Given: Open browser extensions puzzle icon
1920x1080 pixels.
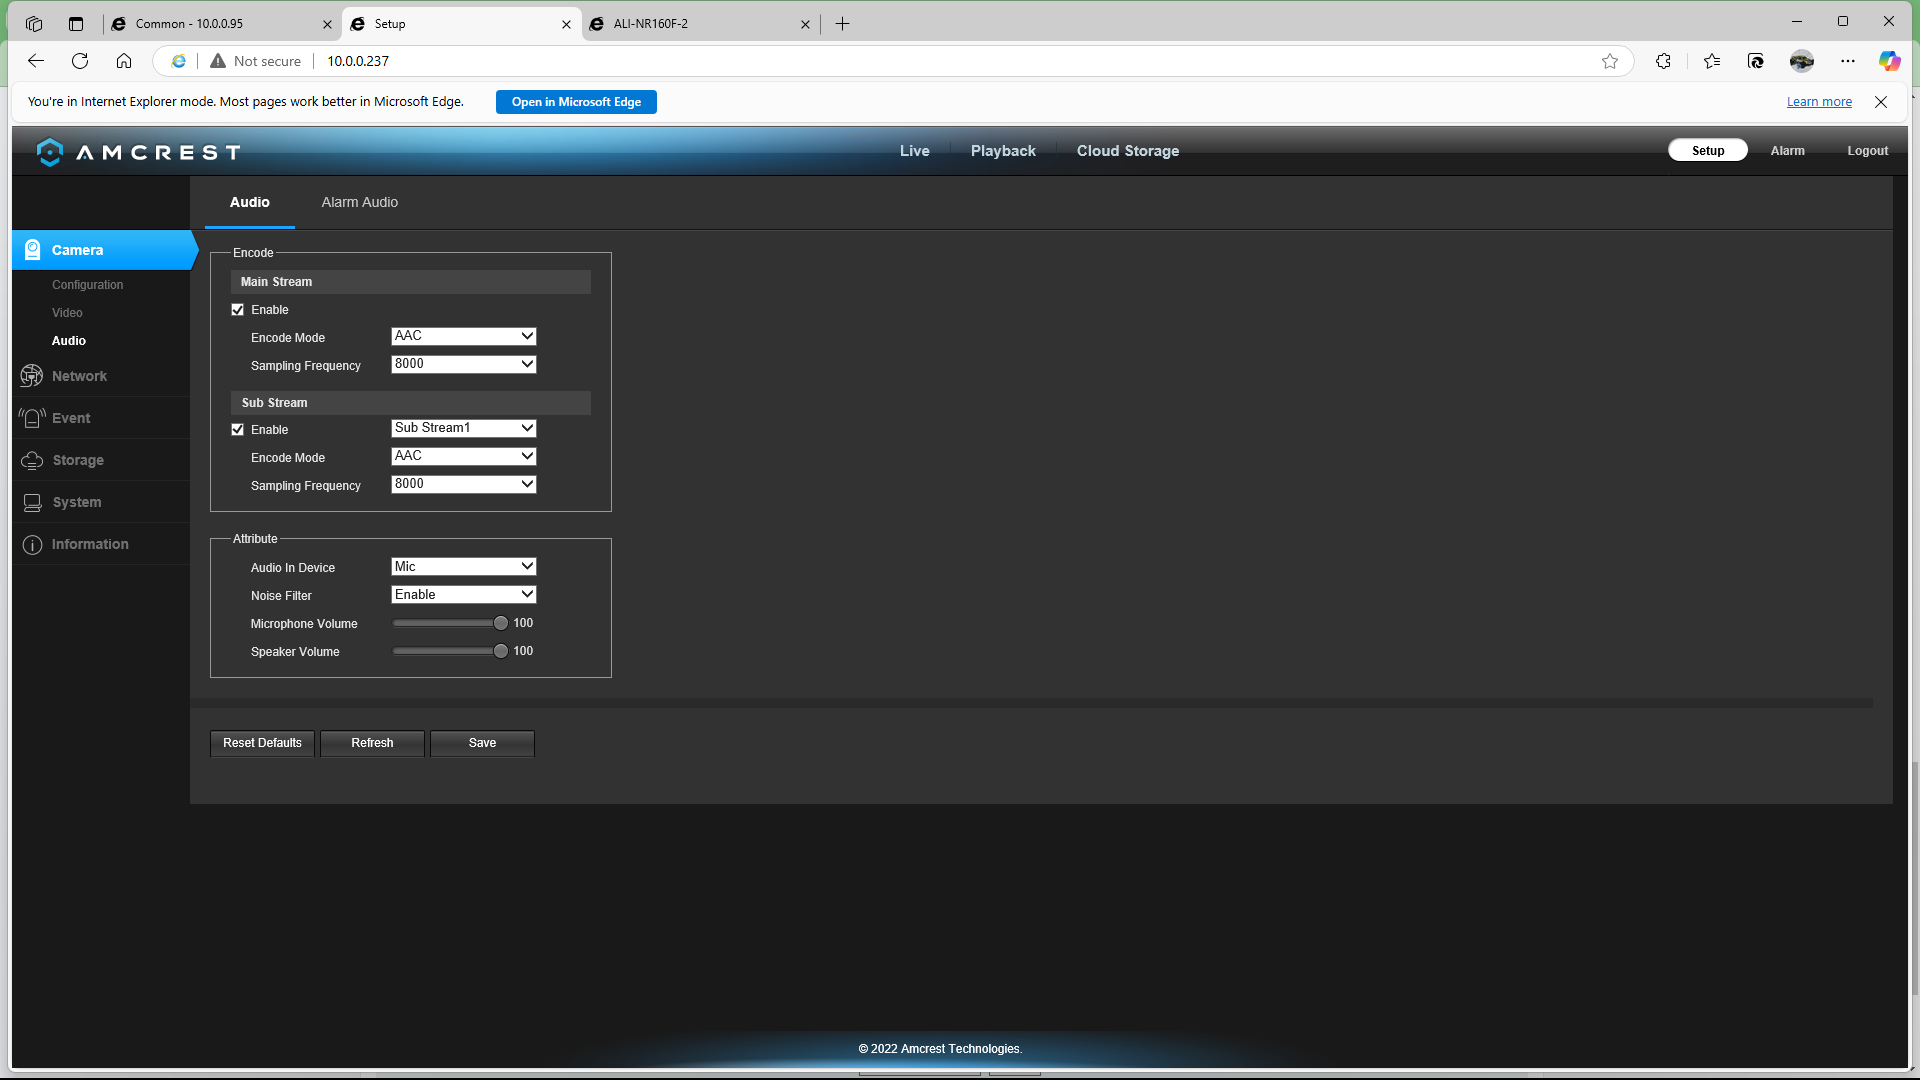Looking at the screenshot, I should click(x=1663, y=61).
